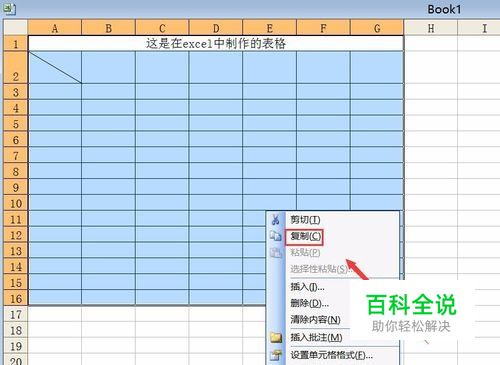Select row 14 header

point(16,267)
